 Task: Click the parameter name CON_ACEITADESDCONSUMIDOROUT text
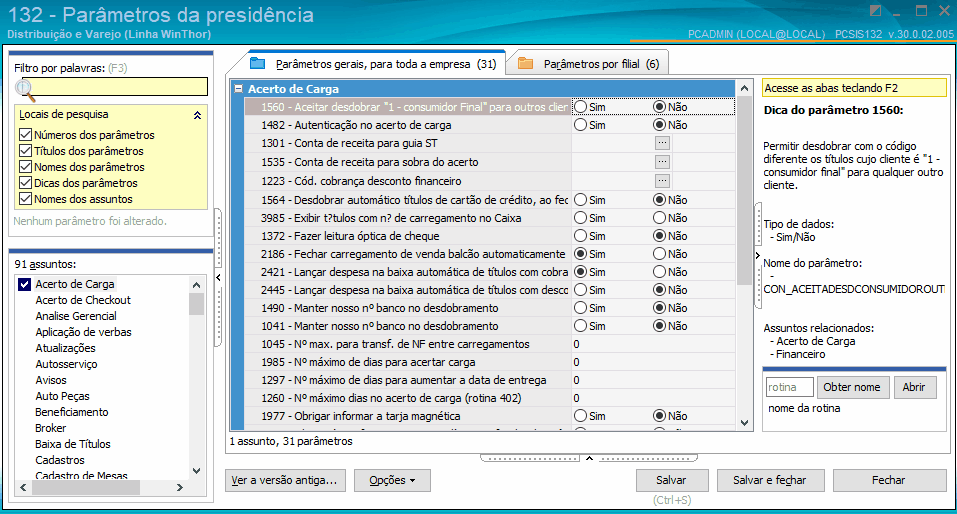click(854, 289)
